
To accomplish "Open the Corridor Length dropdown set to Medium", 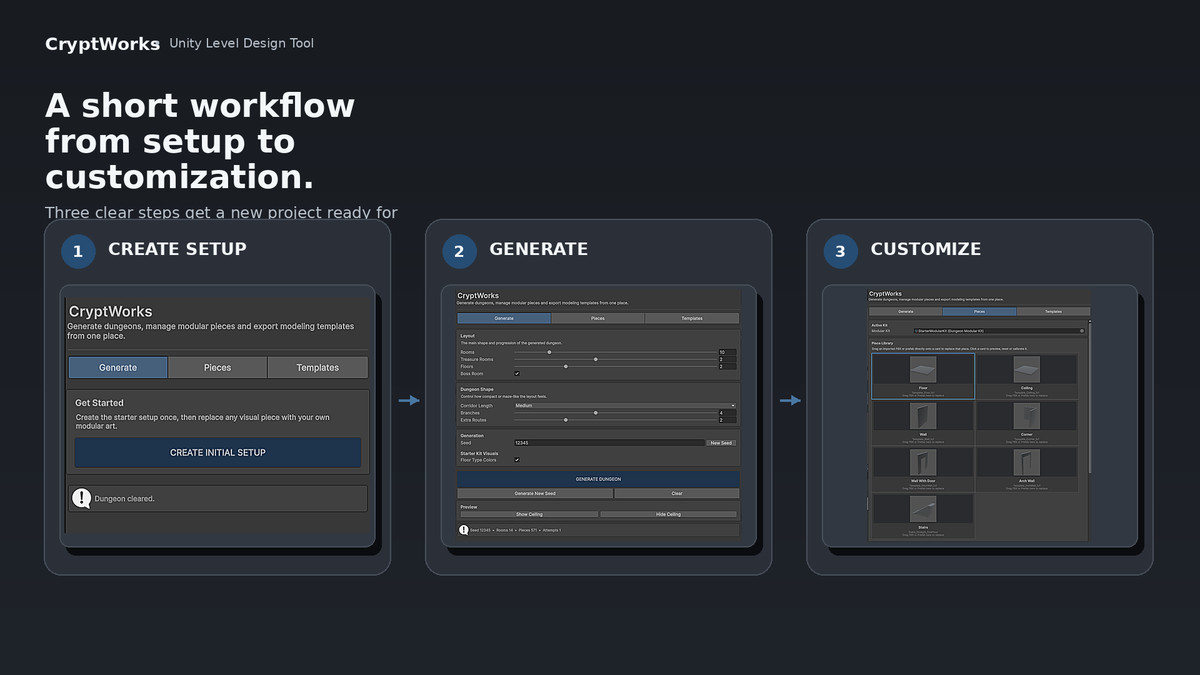I will click(625, 405).
